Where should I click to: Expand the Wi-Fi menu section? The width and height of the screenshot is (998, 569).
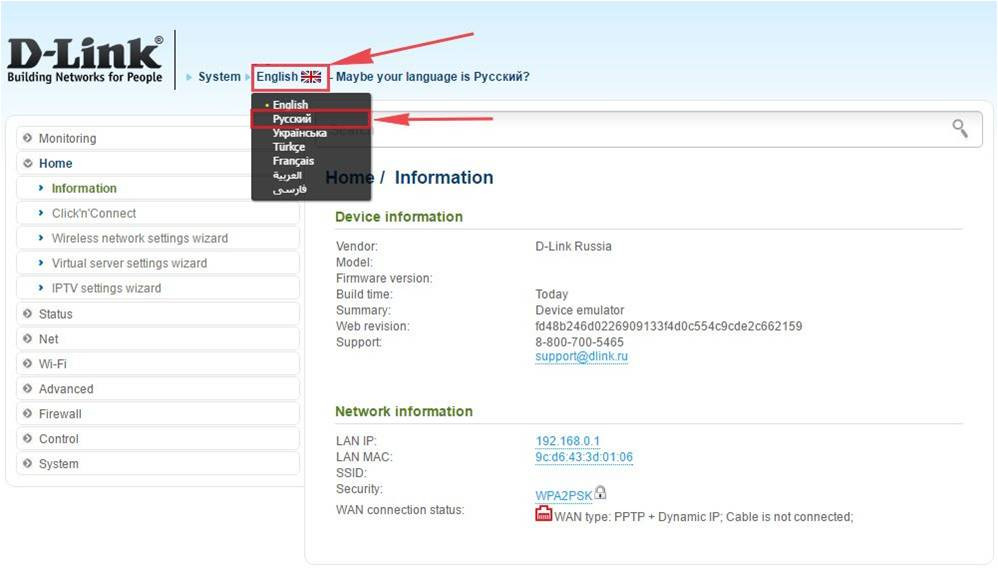(52, 364)
